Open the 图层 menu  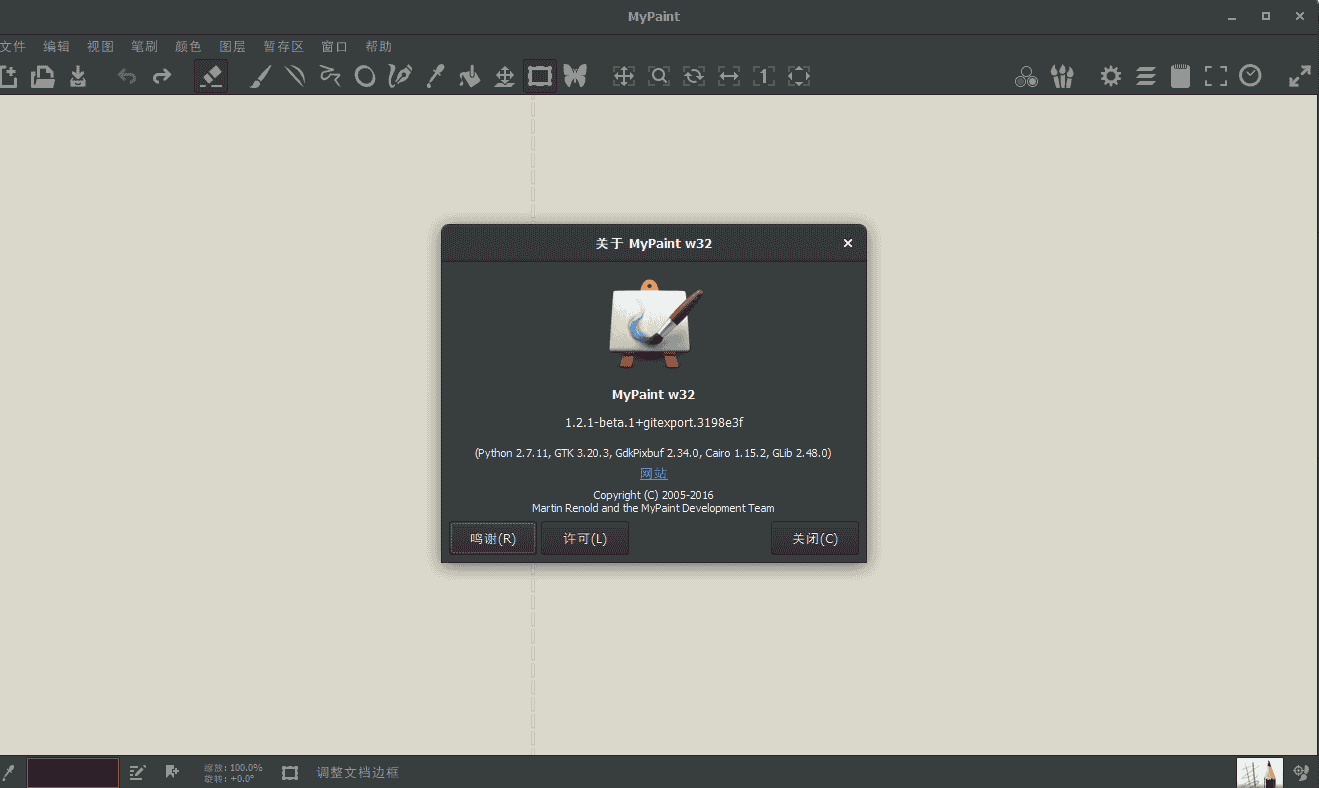(231, 45)
